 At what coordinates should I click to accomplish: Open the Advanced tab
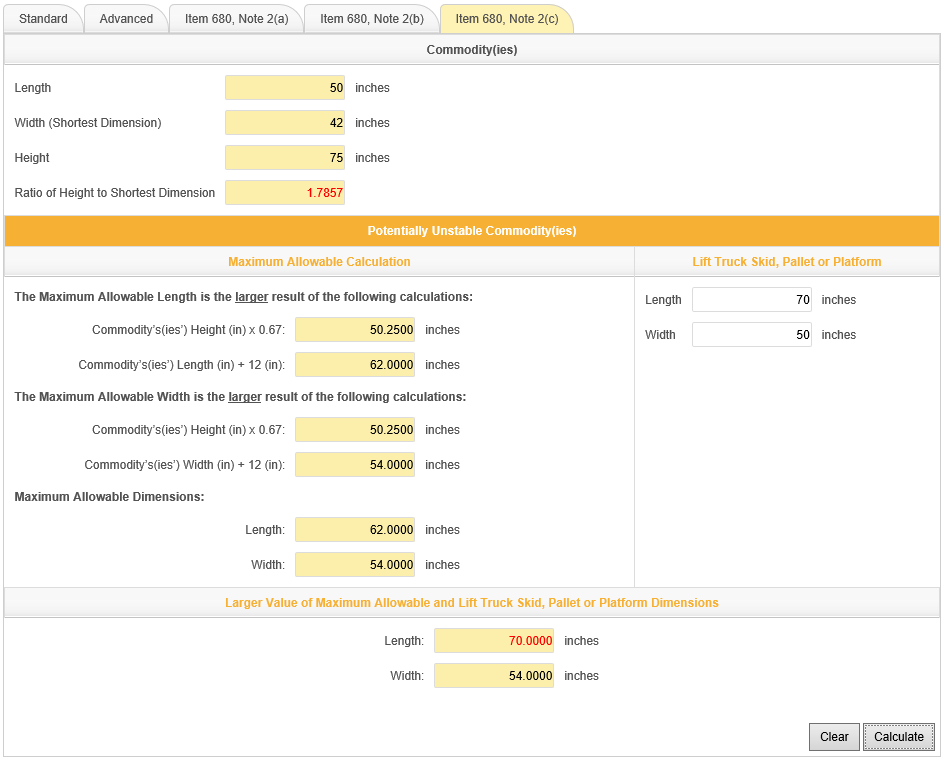pos(126,19)
